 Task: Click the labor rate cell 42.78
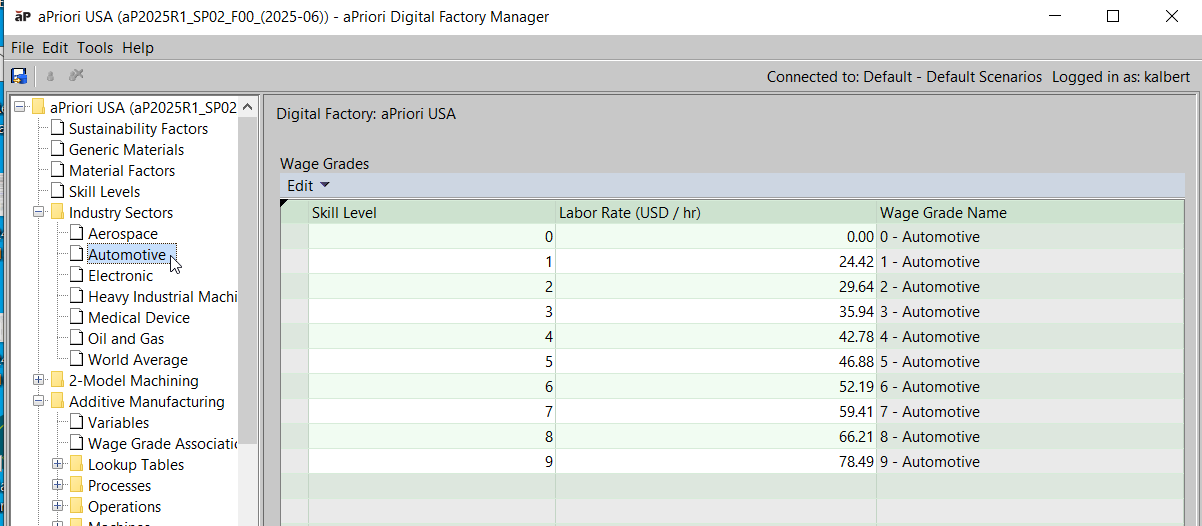[716, 336]
